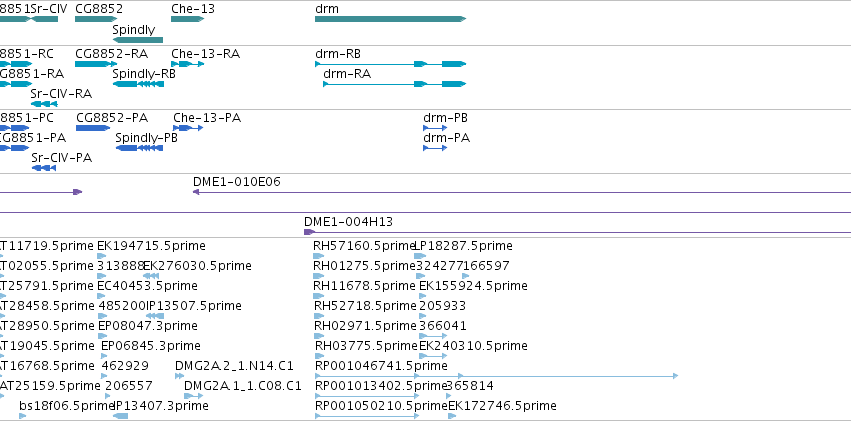
Task: Open the DME1-010E06 clone label
Action: pos(237,182)
